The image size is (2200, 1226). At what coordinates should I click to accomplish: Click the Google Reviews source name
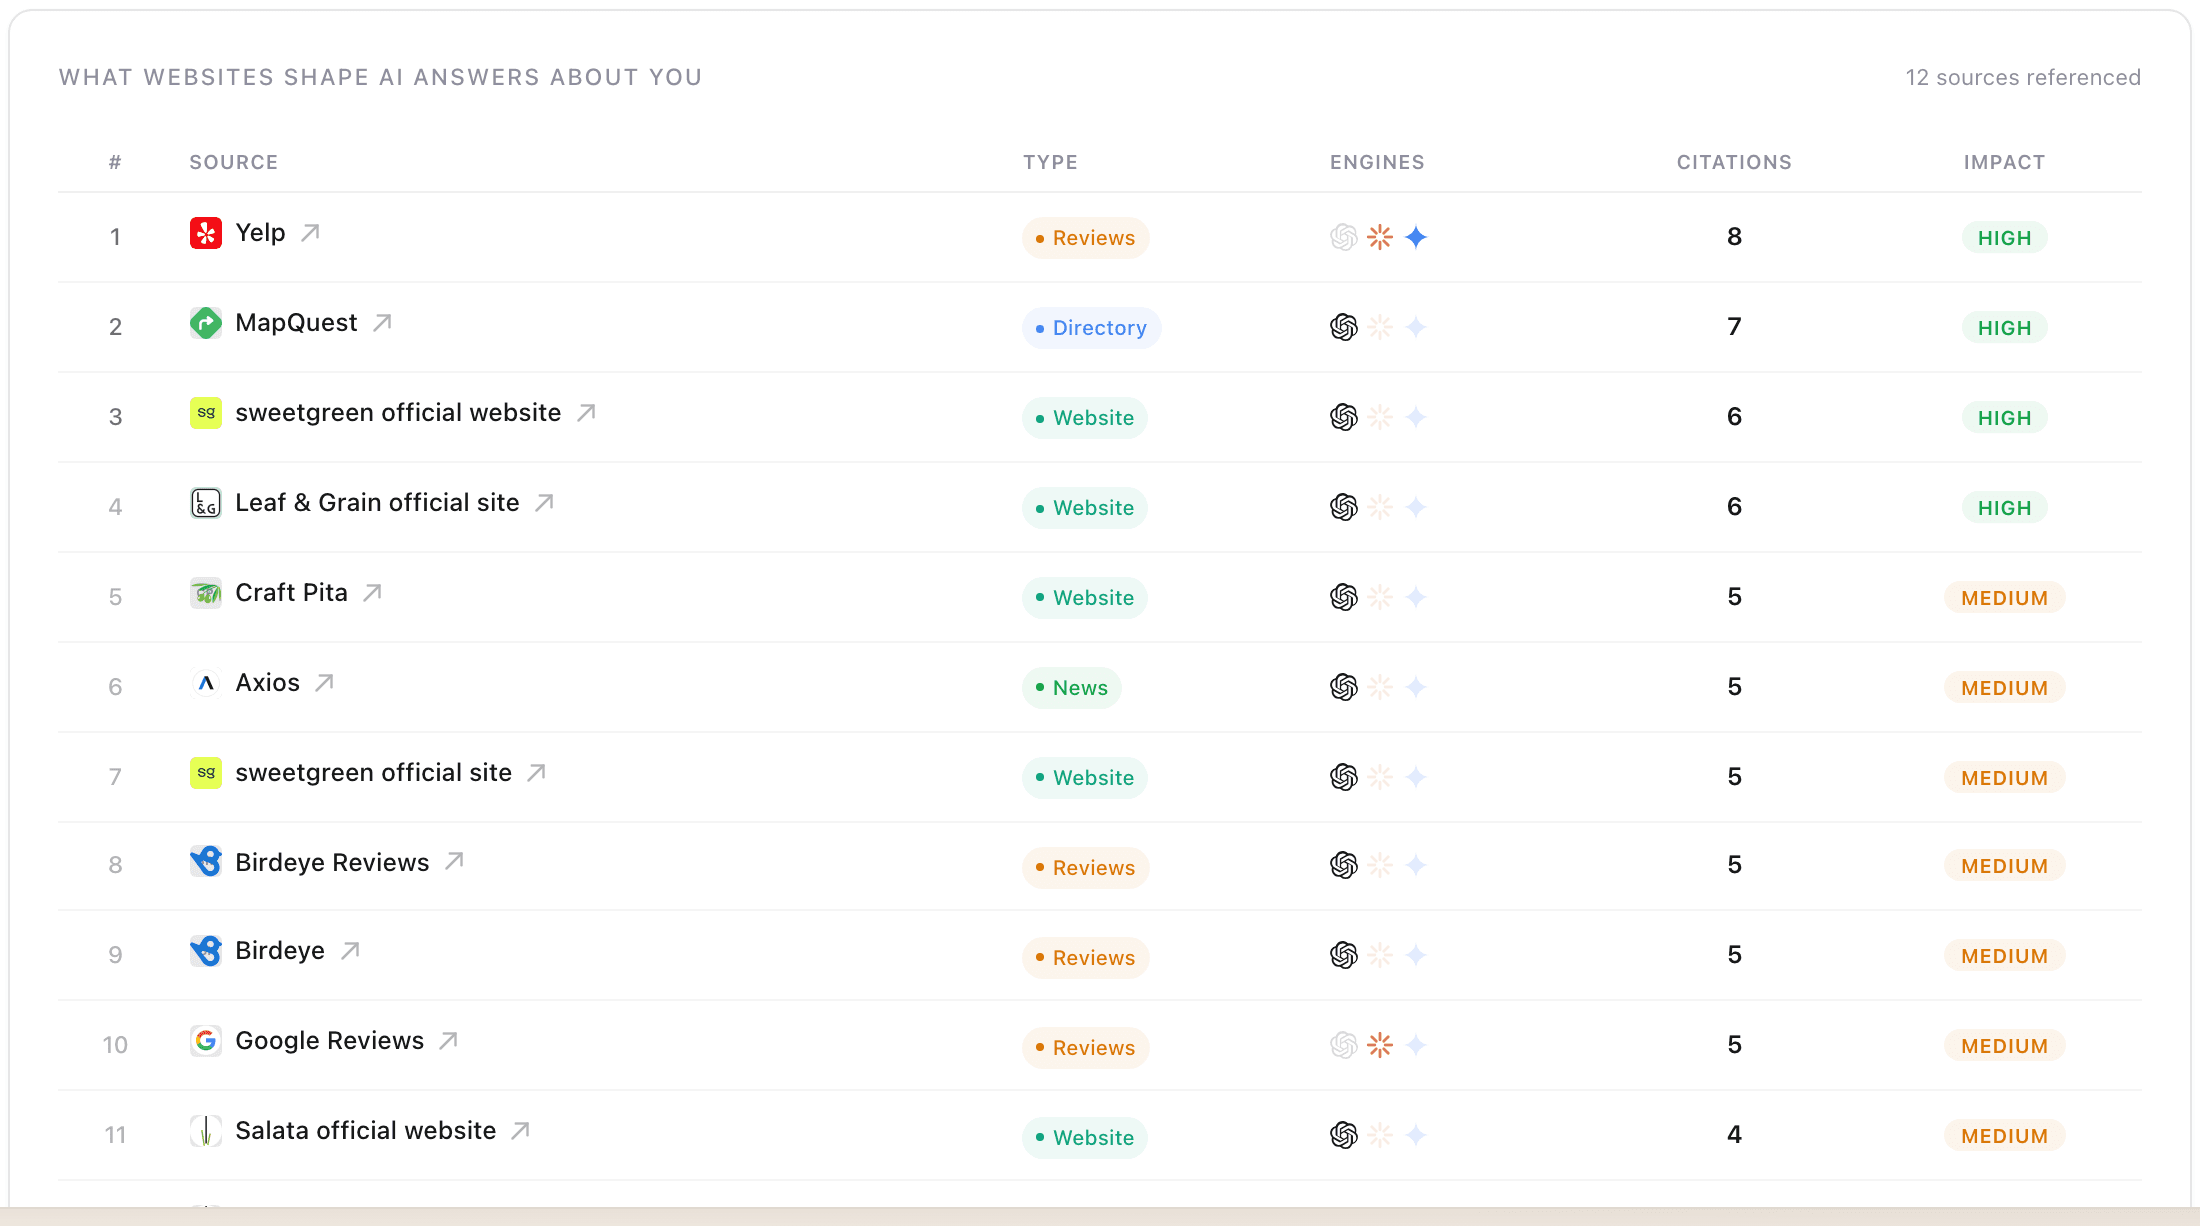329,1041
